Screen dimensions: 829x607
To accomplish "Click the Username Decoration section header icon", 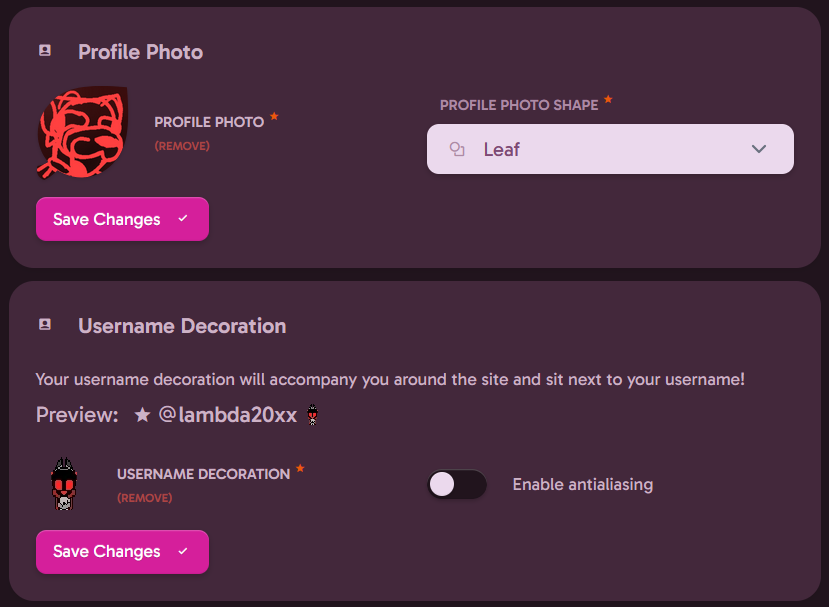I will point(45,324).
